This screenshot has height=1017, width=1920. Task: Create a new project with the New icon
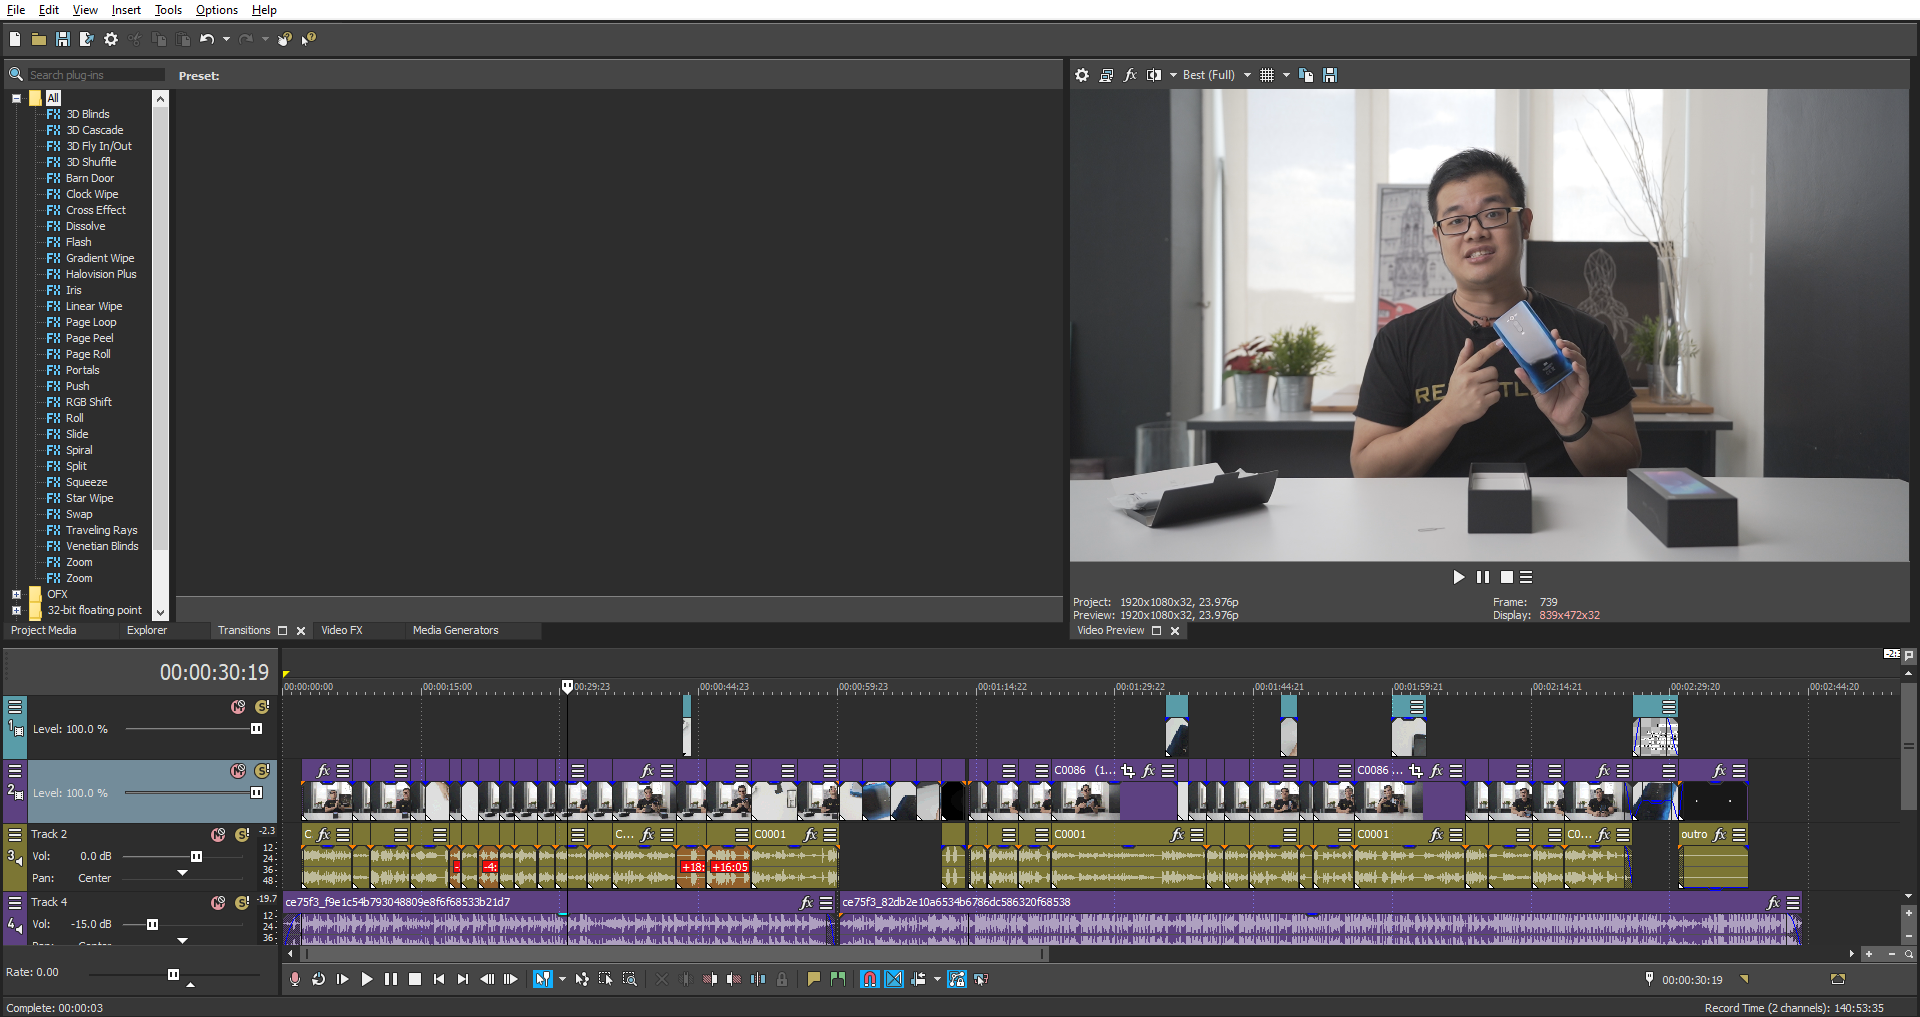tap(15, 39)
